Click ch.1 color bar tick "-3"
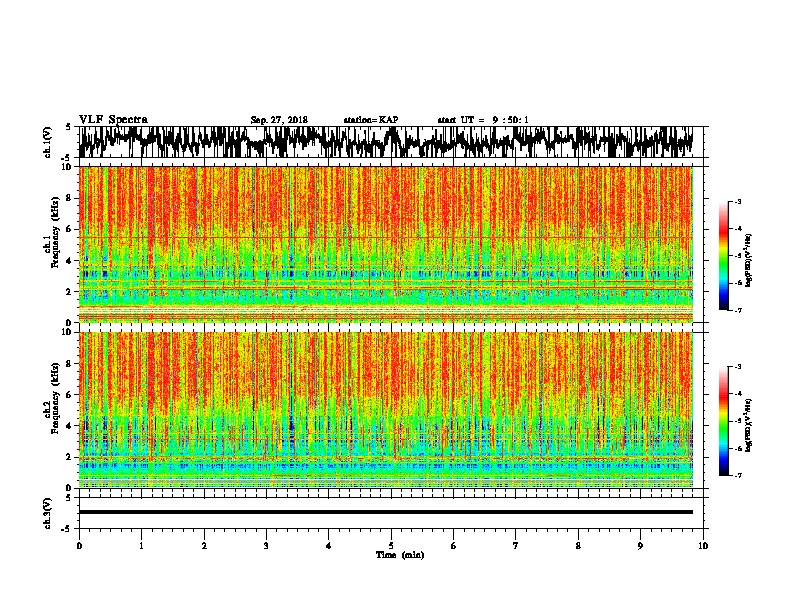The width and height of the screenshot is (792, 612). click(737, 202)
